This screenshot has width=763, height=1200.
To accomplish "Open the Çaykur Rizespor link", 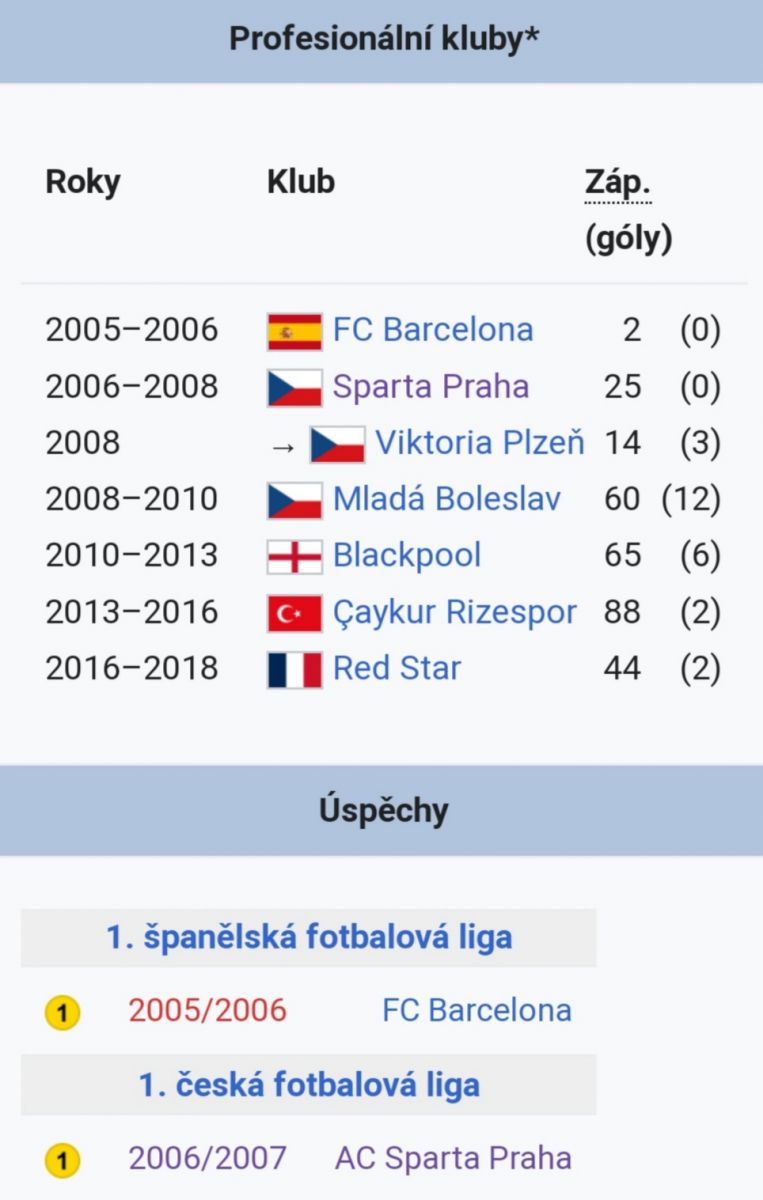I will 455,612.
